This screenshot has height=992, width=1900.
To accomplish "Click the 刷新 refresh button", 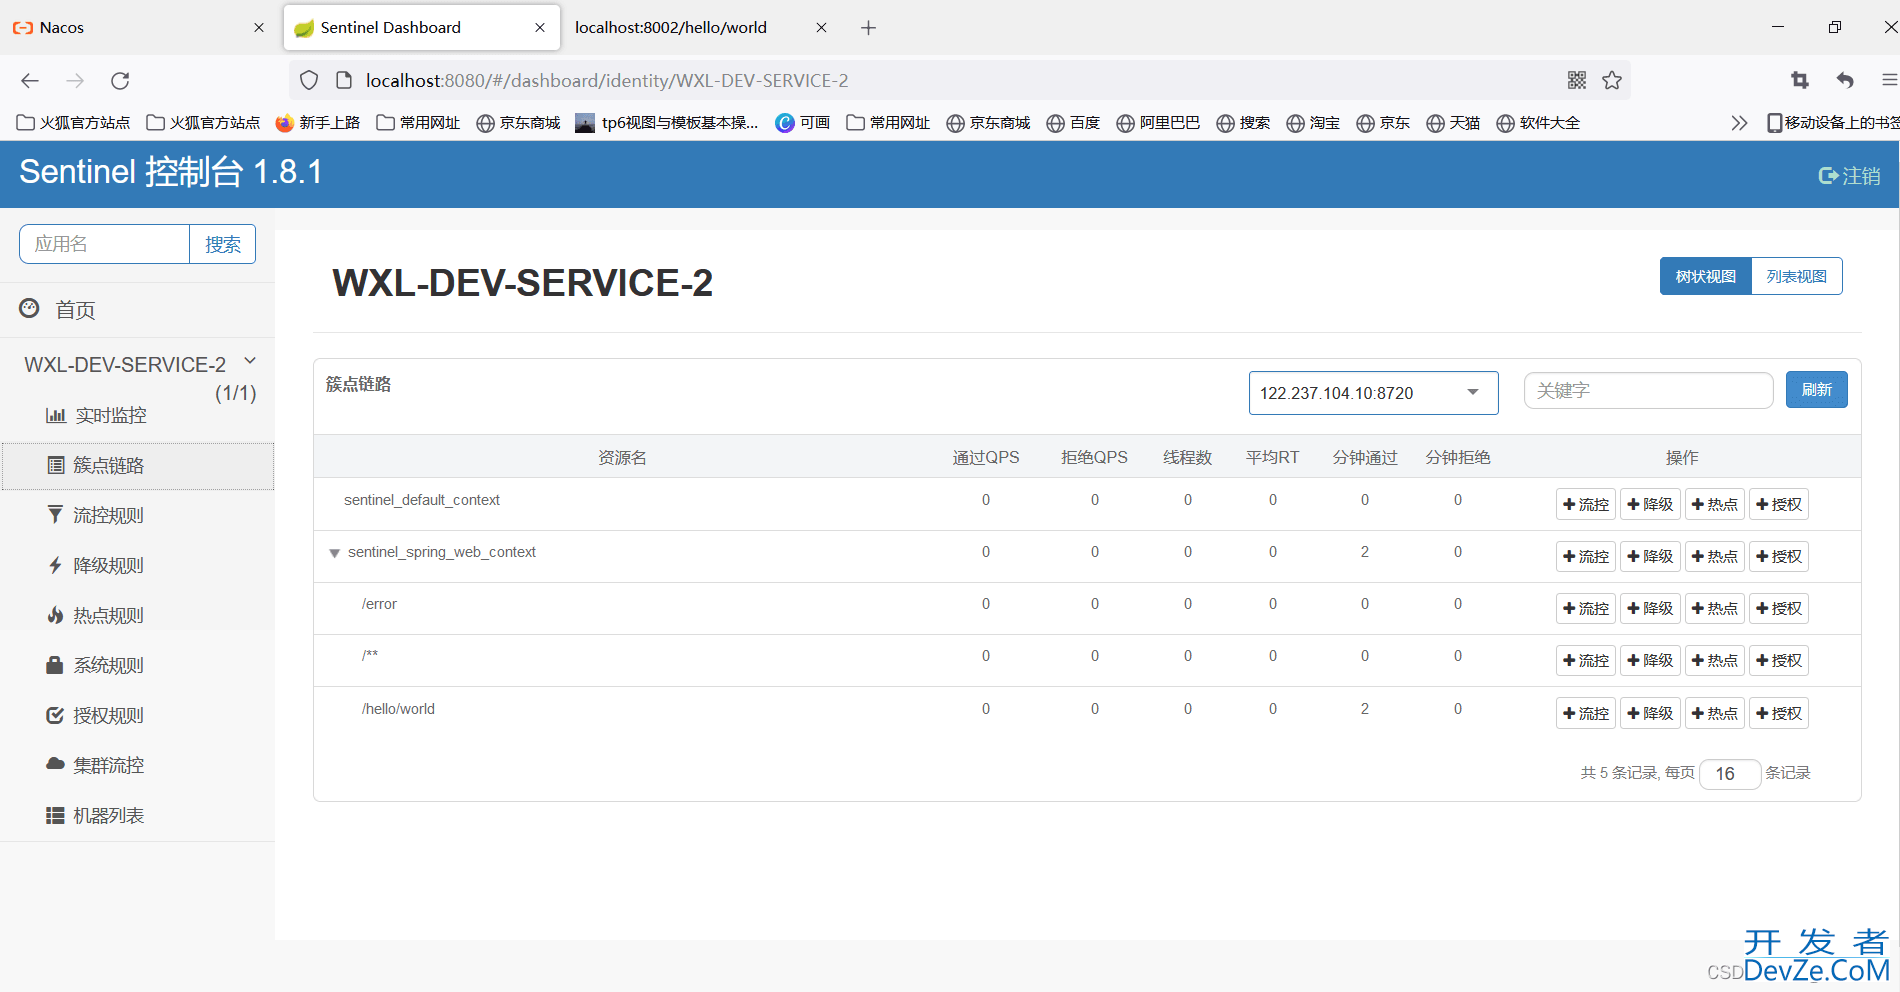I will click(x=1816, y=390).
